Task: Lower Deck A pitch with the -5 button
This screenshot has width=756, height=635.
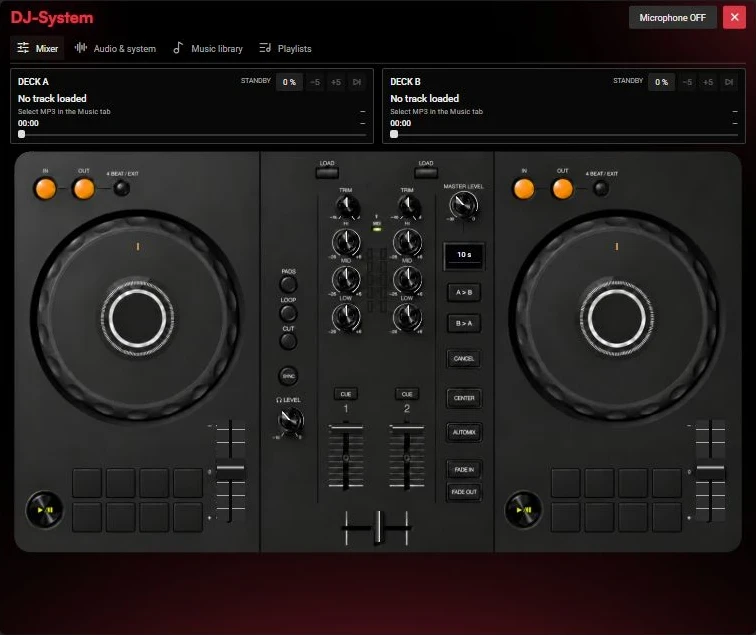Action: (x=315, y=82)
